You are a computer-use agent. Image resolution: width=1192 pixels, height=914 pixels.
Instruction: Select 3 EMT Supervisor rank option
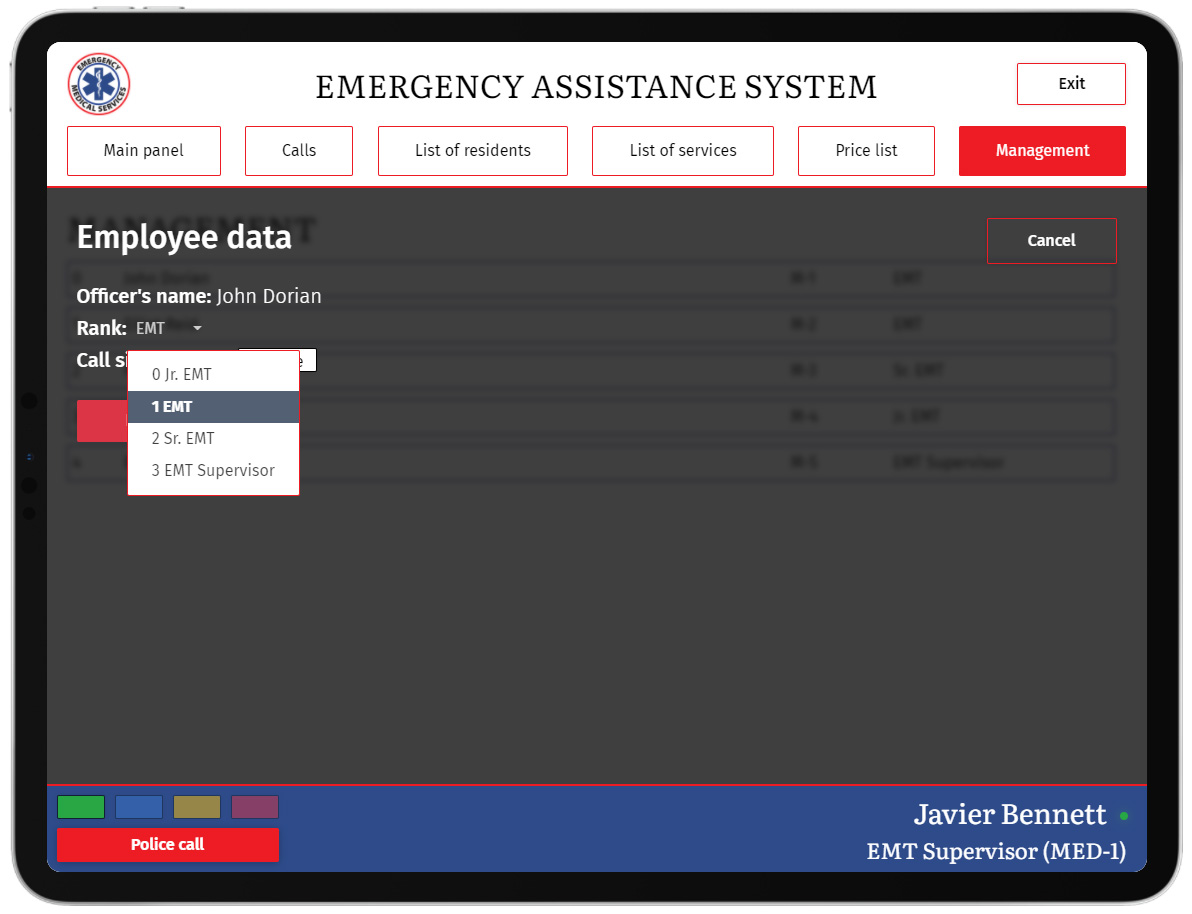[214, 471]
